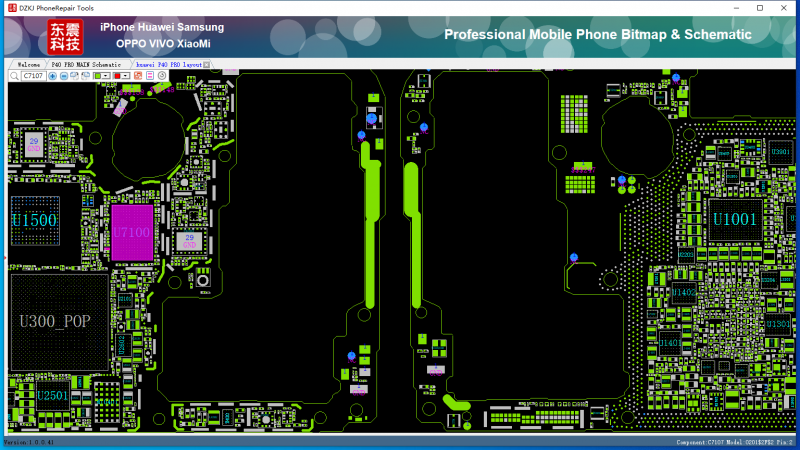Zoom in with the blue plus icon
This screenshot has height=450, width=800.
(53, 76)
